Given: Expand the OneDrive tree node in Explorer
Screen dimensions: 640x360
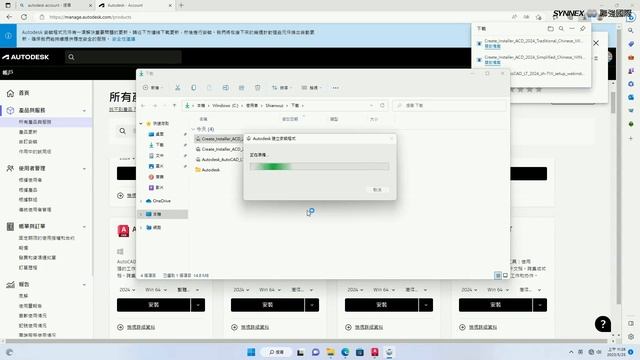Looking at the screenshot, I should point(141,201).
